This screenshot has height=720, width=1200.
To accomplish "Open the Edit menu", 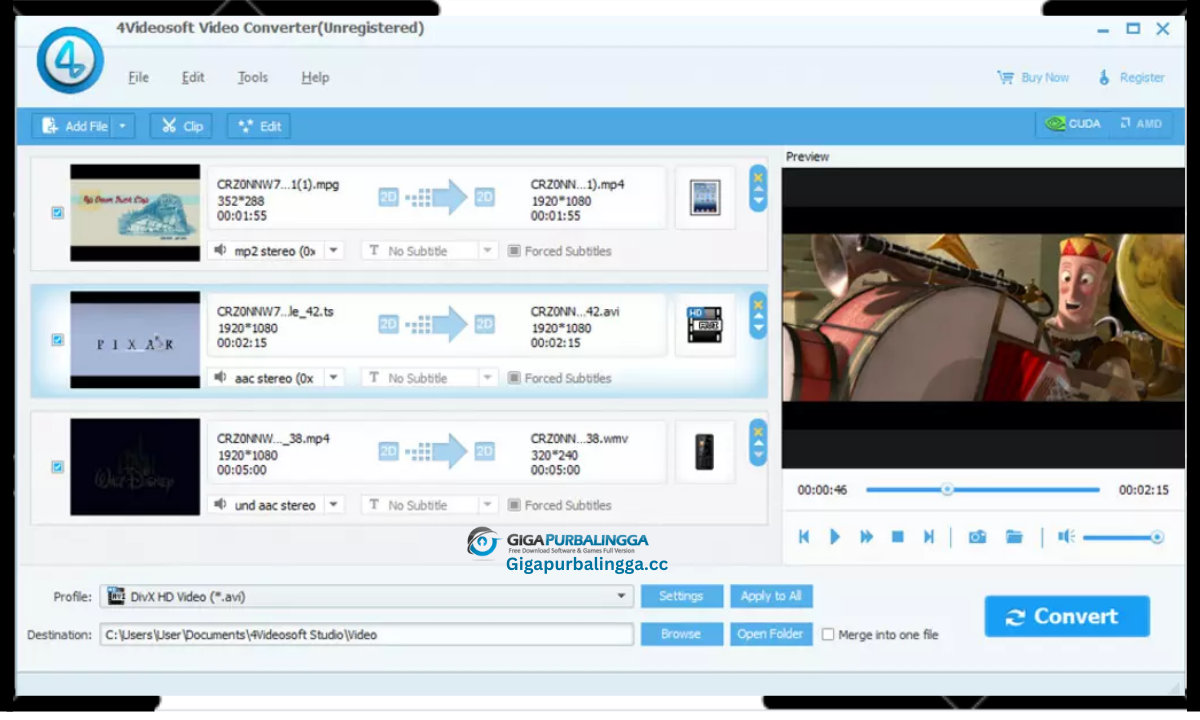I will [193, 77].
